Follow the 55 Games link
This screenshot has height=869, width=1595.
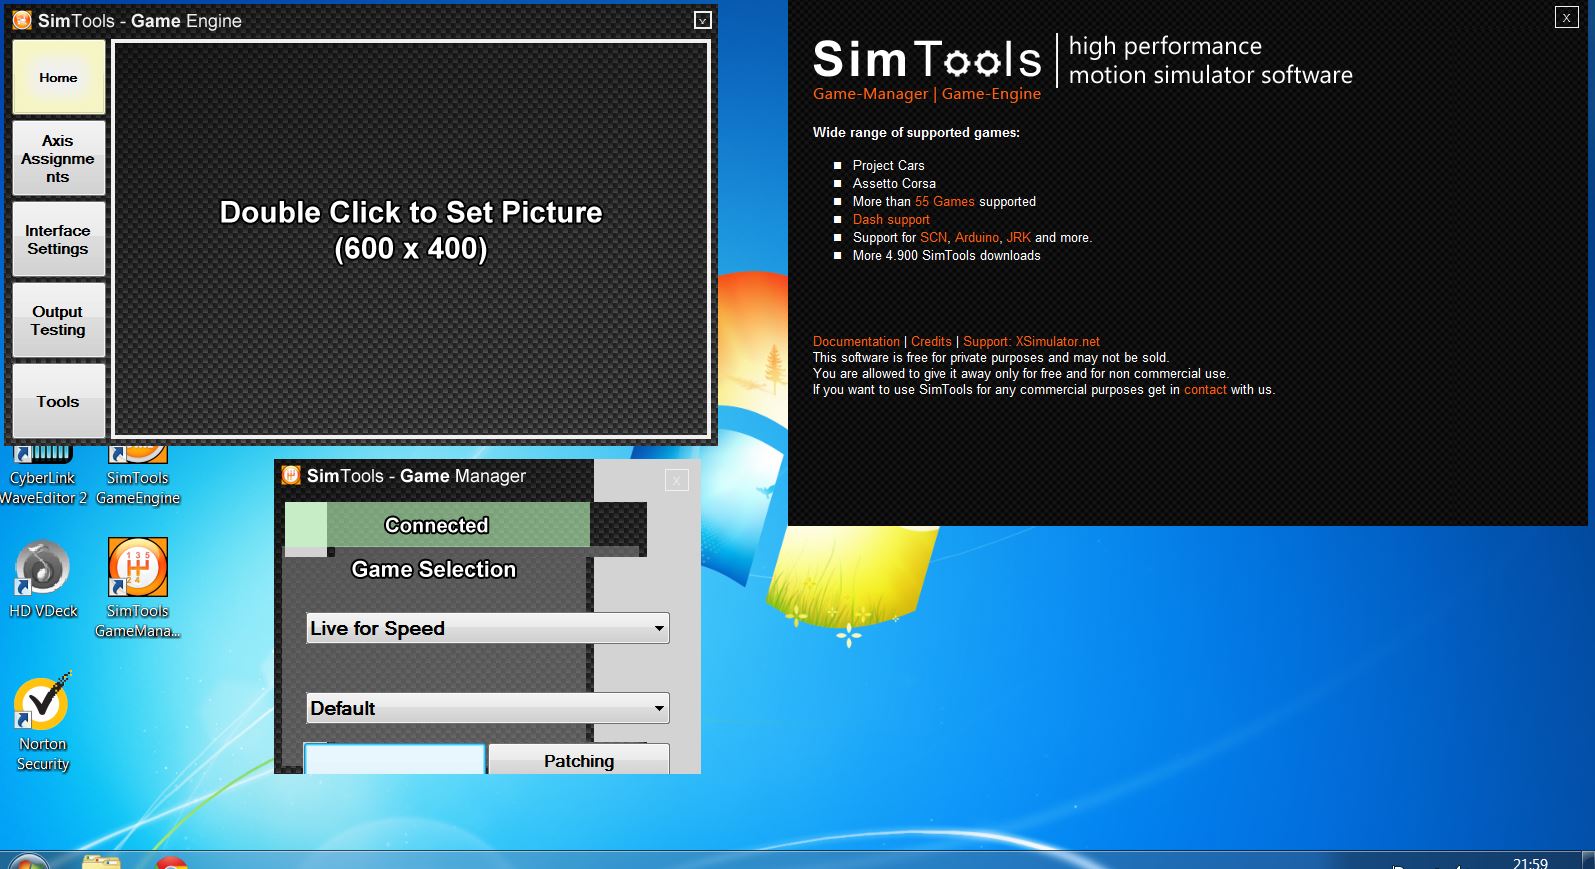pos(944,201)
